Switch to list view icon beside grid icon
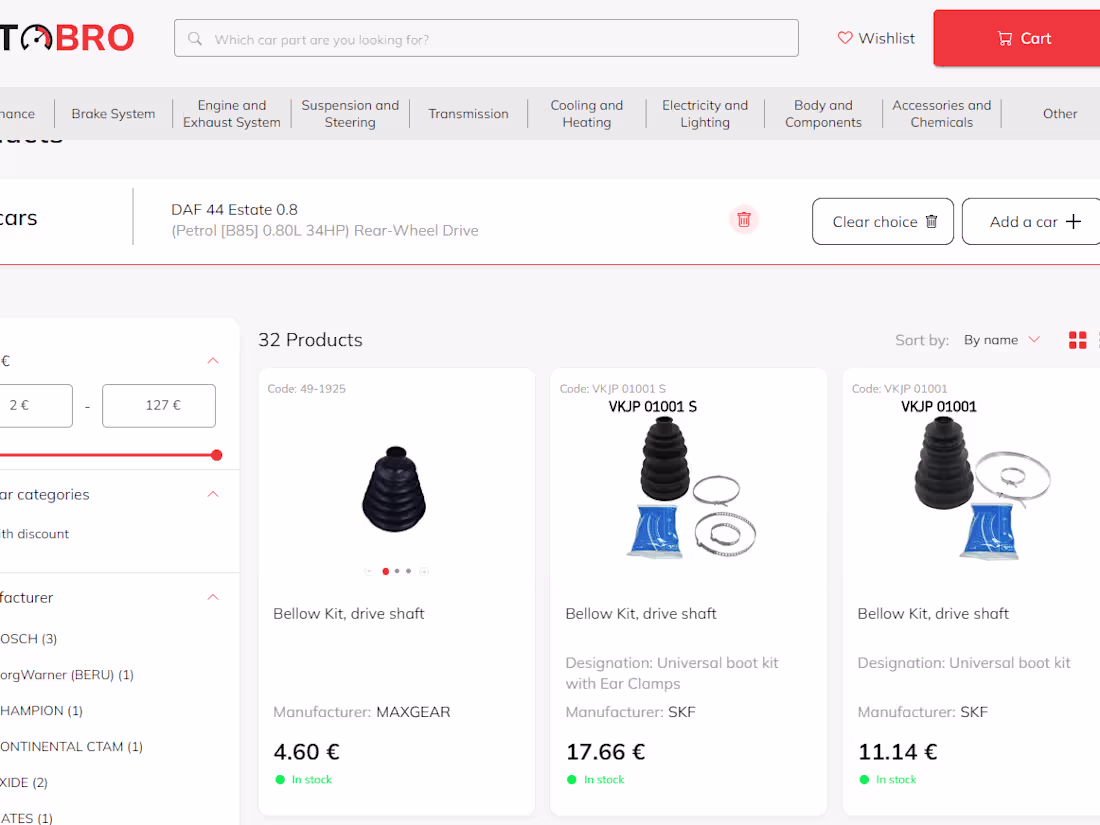 coord(1097,340)
